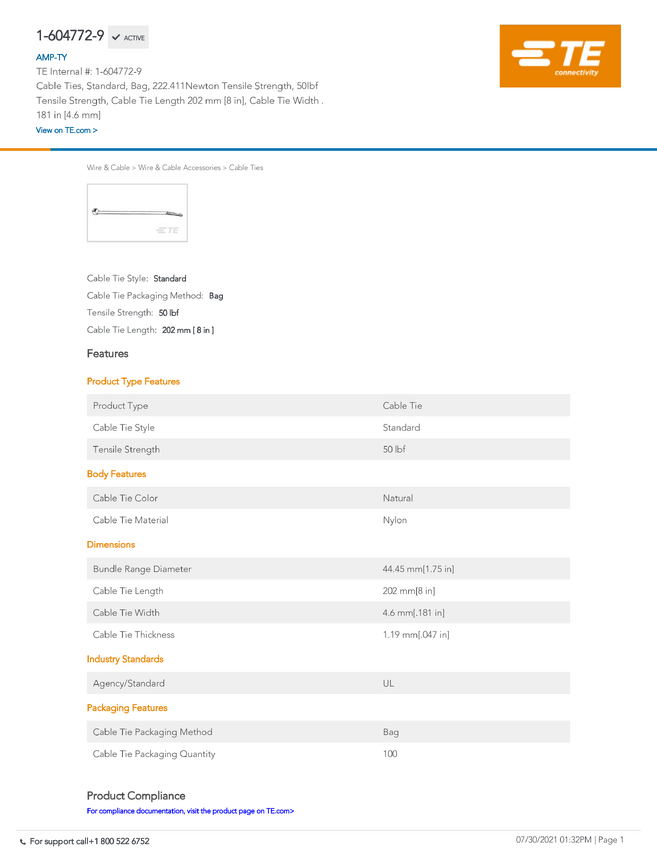Click summary line Cable Tie Style: Standard
The image size is (657, 850).
tap(137, 279)
